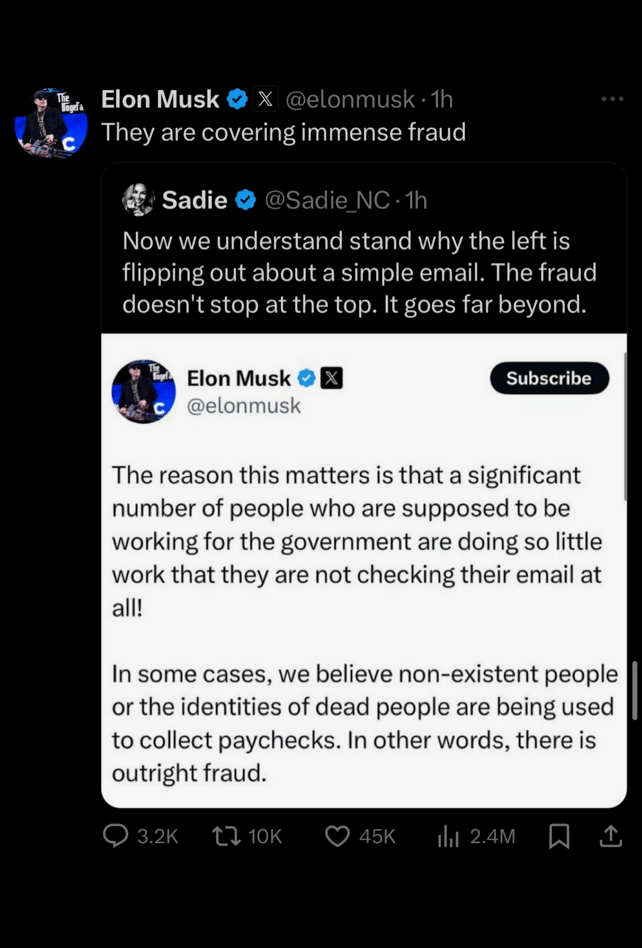
Task: Open the 'They are covering immense fraud' post text
Action: tap(283, 132)
